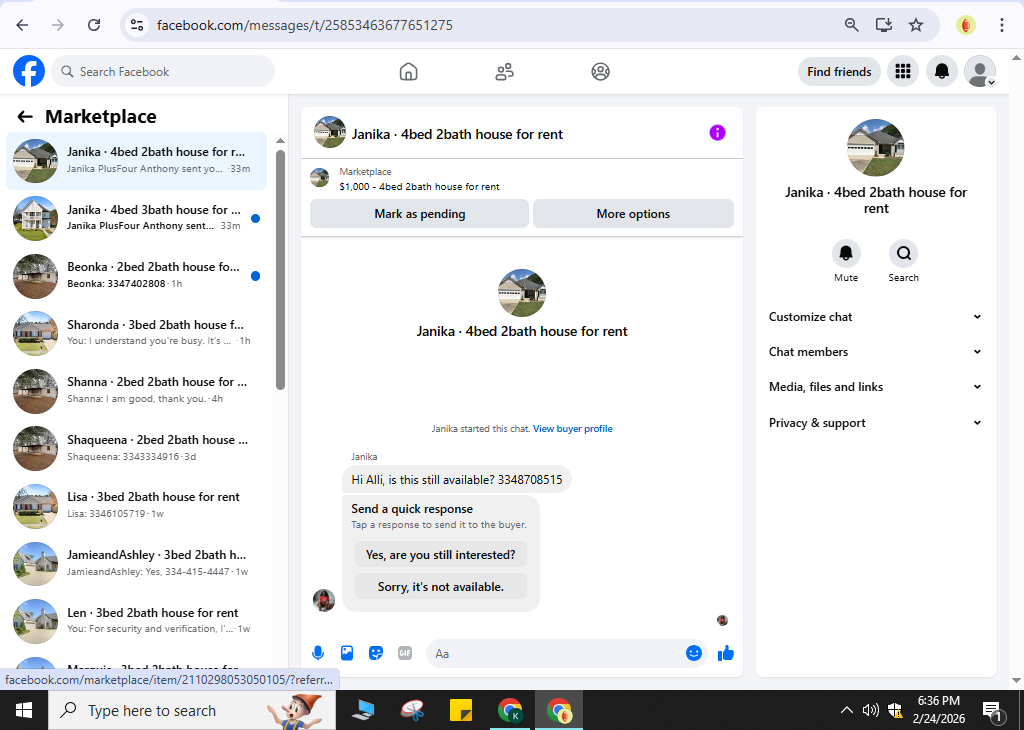Image resolution: width=1024 pixels, height=730 pixels.
Task: Open the emoji picker smiley icon
Action: pyautogui.click(x=694, y=653)
